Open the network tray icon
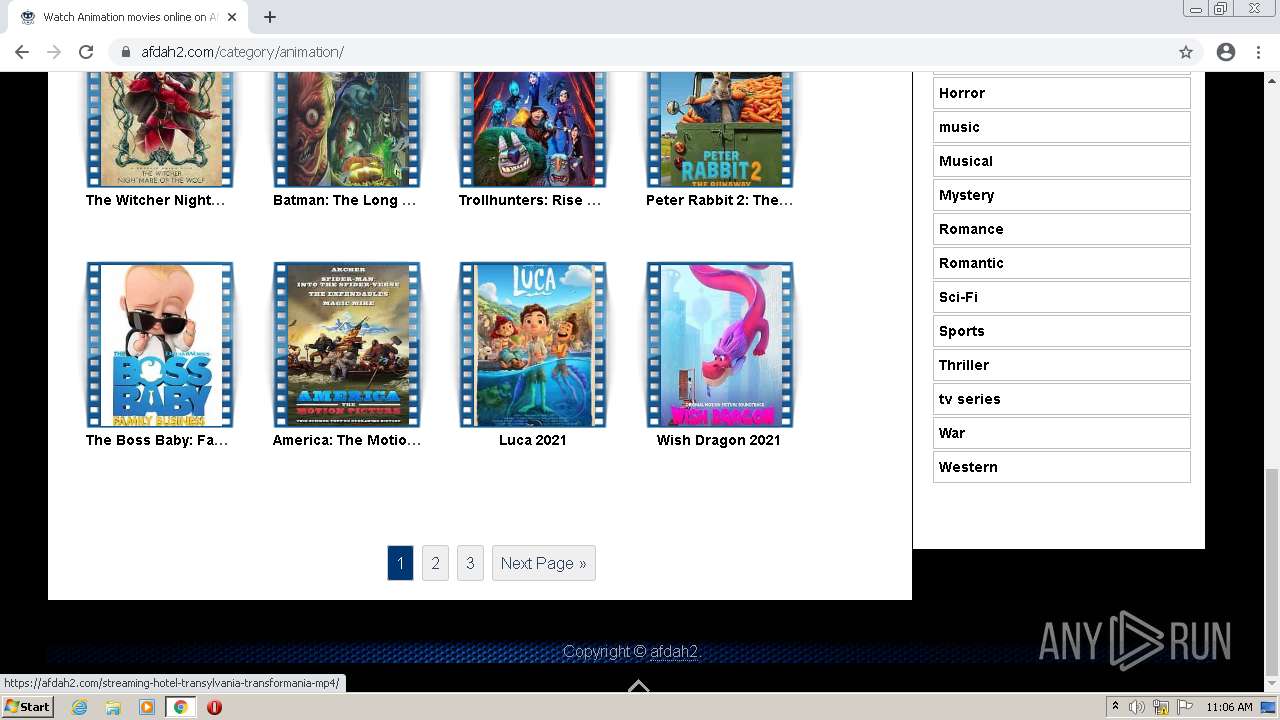 tap(1161, 707)
